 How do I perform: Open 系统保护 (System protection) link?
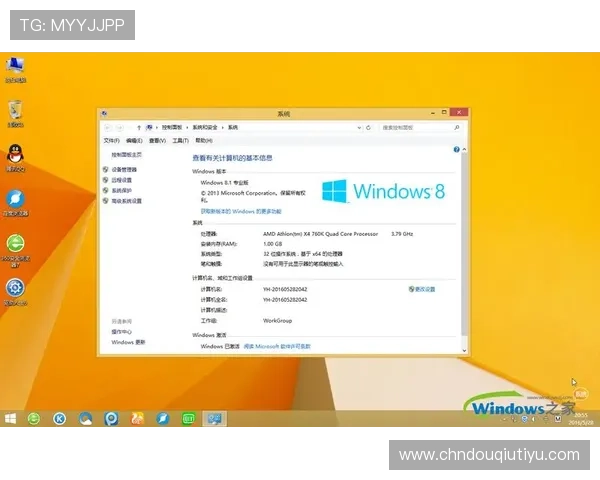click(122, 190)
